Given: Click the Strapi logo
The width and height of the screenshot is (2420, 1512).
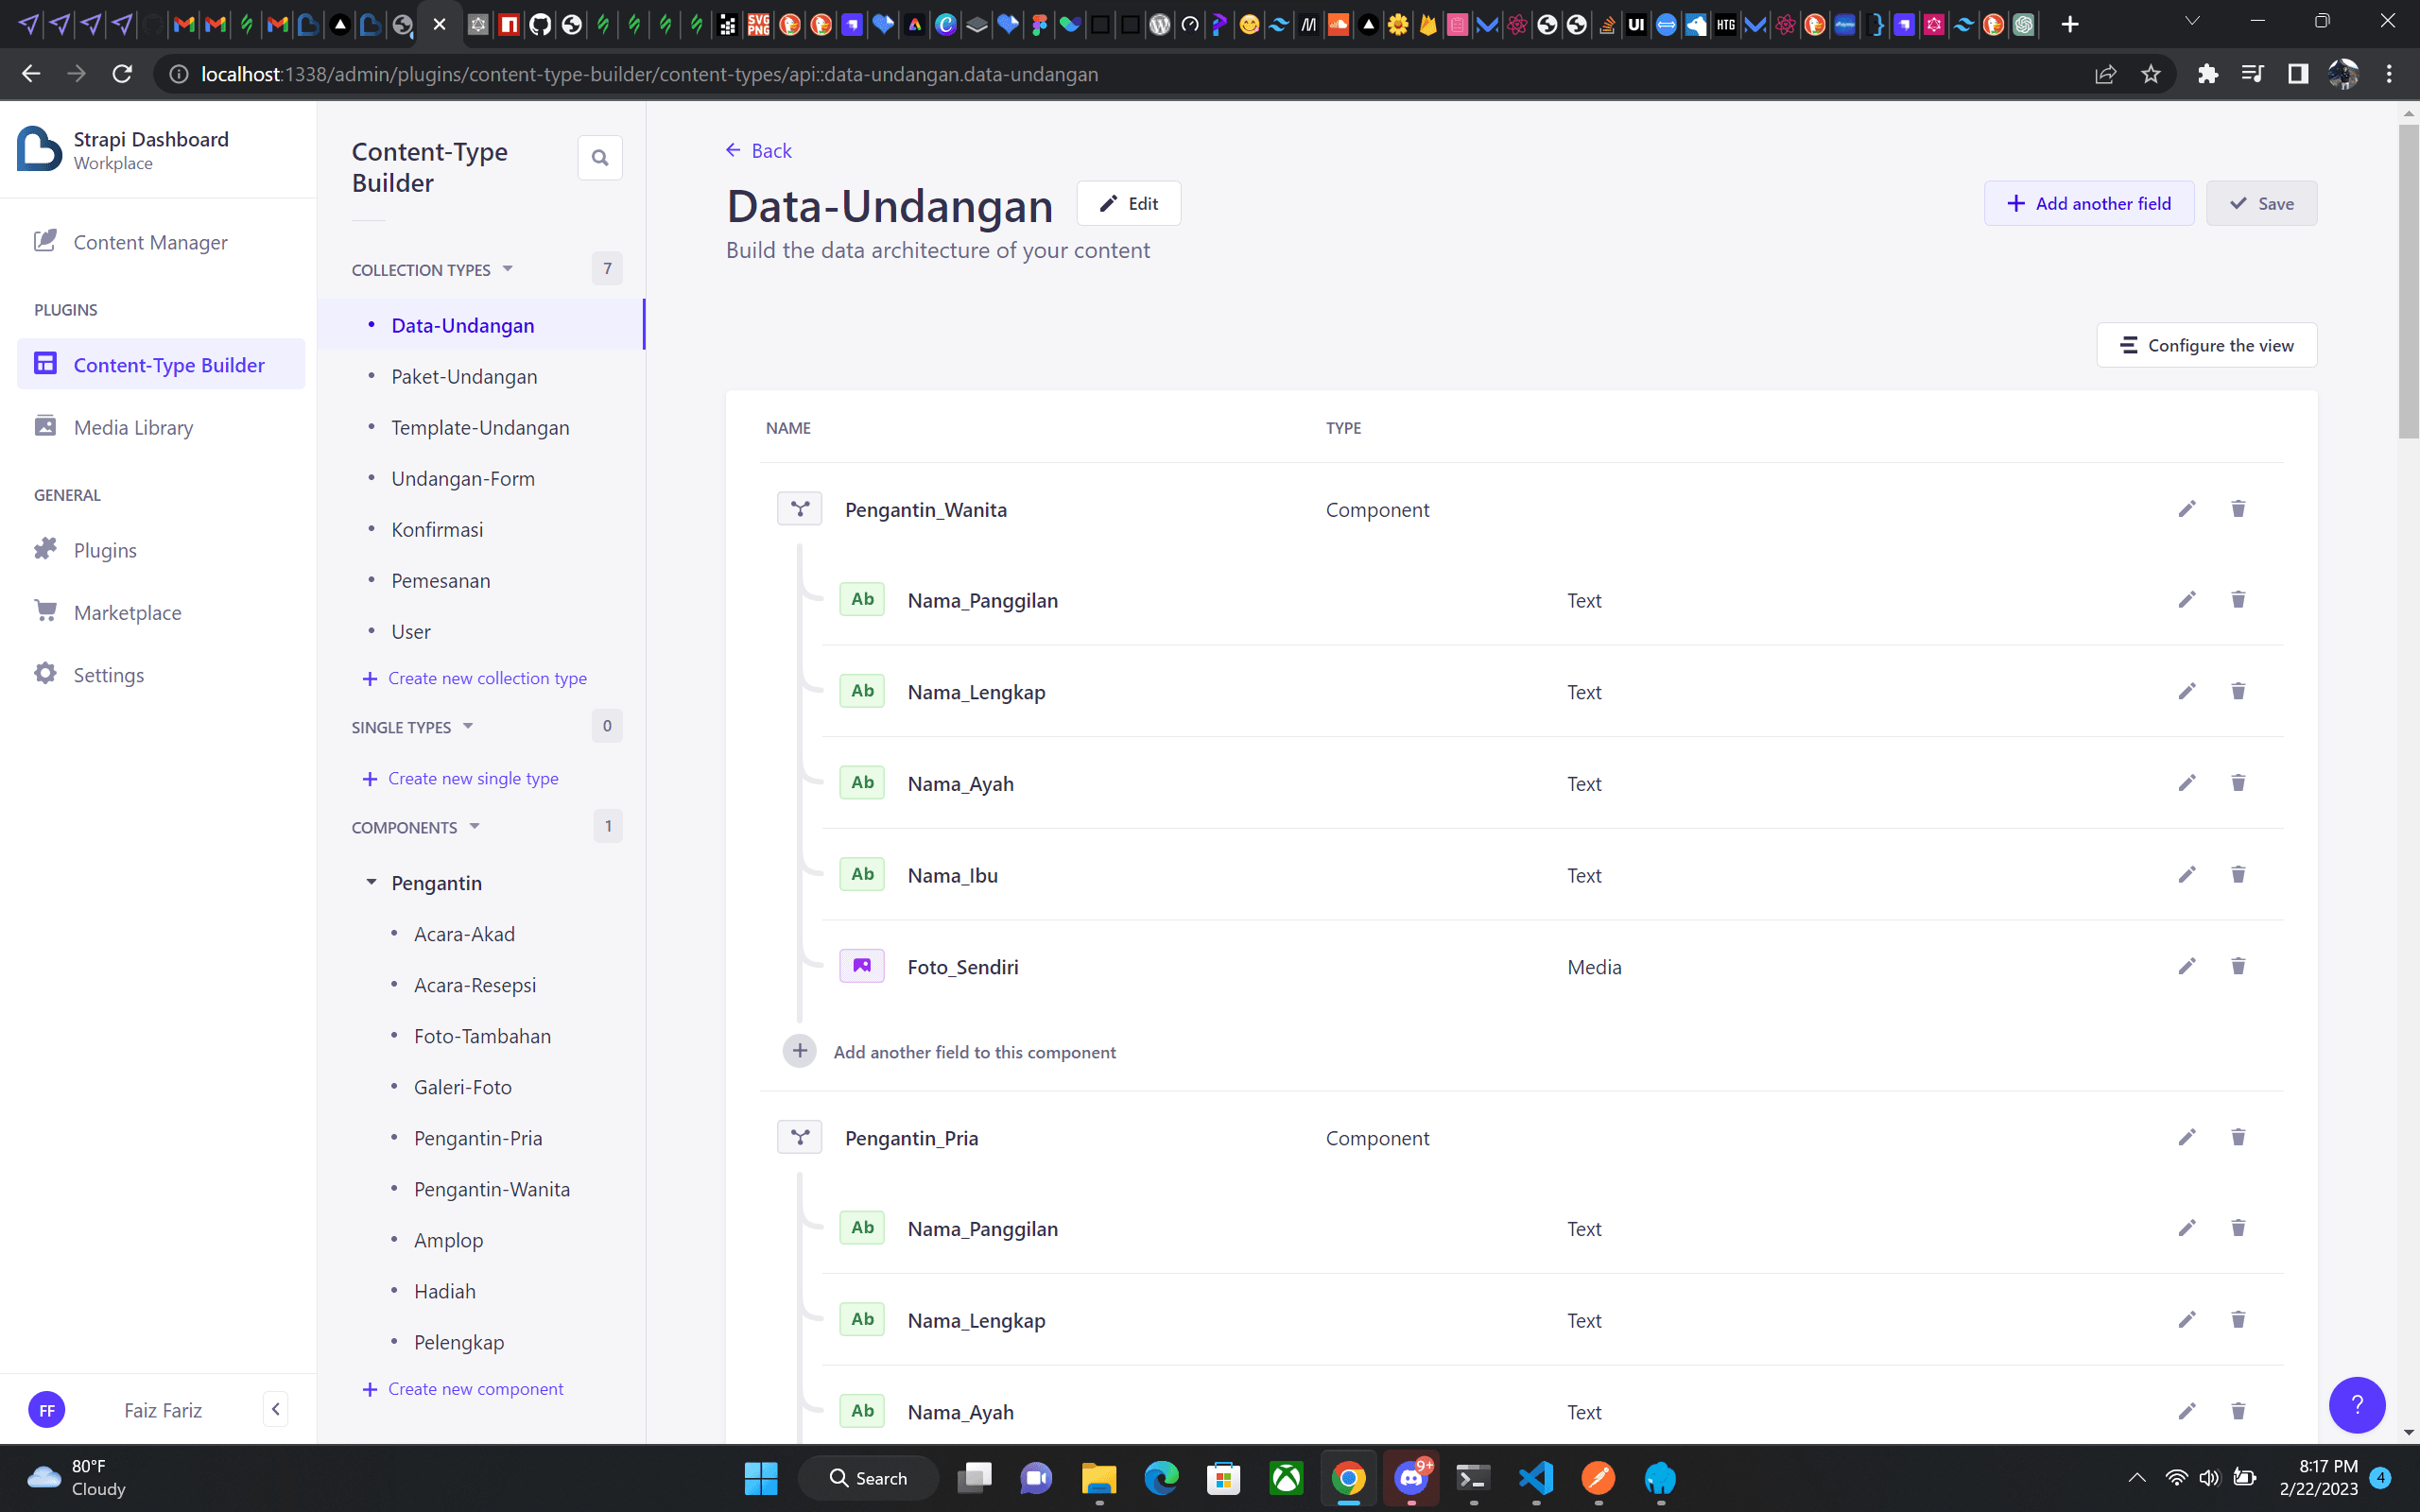Looking at the screenshot, I should (x=40, y=149).
